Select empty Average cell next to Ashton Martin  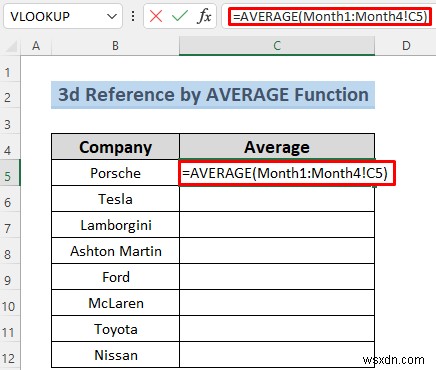click(x=277, y=251)
